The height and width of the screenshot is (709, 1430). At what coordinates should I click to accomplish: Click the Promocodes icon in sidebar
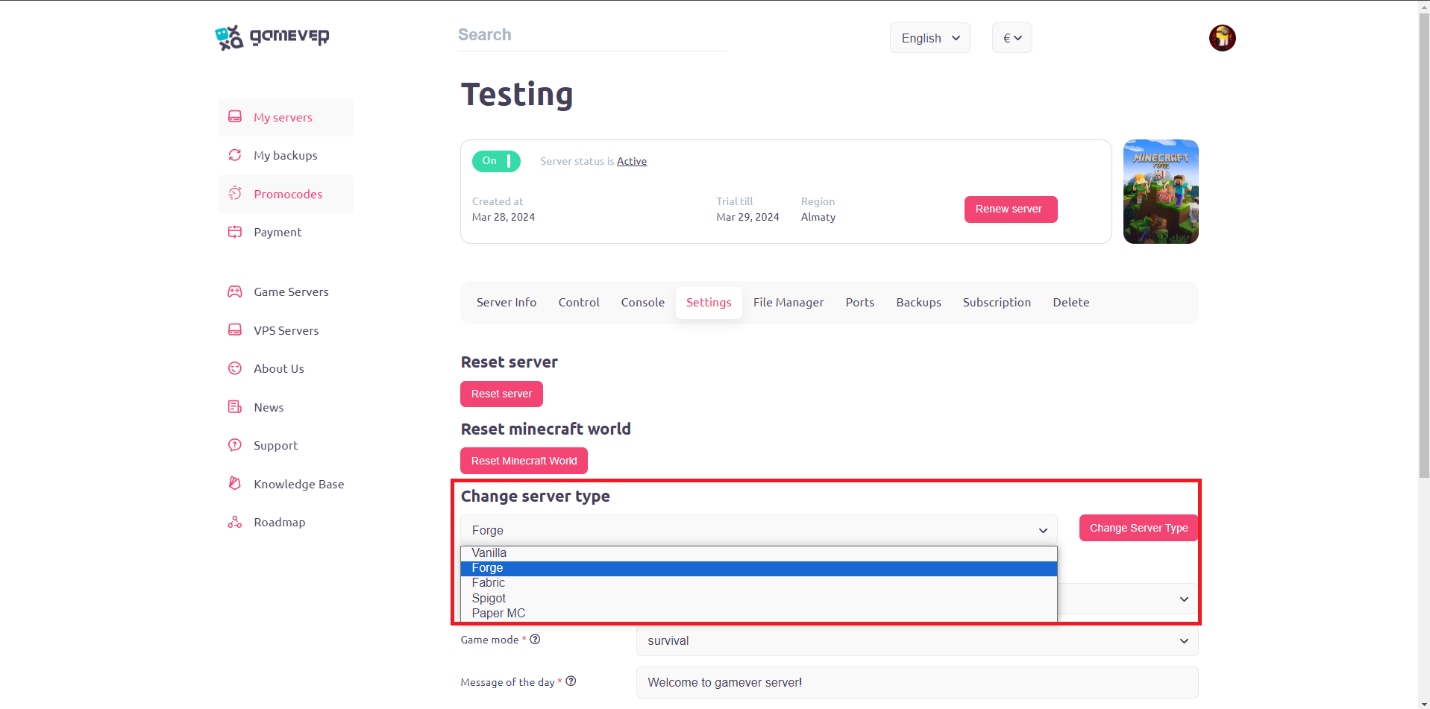235,193
